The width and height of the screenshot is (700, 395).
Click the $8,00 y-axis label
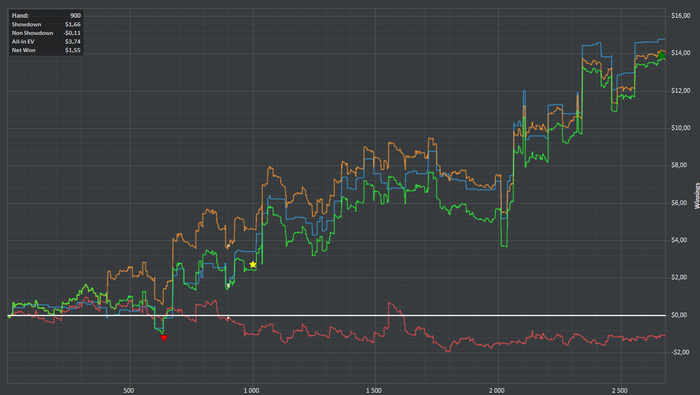[x=680, y=165]
